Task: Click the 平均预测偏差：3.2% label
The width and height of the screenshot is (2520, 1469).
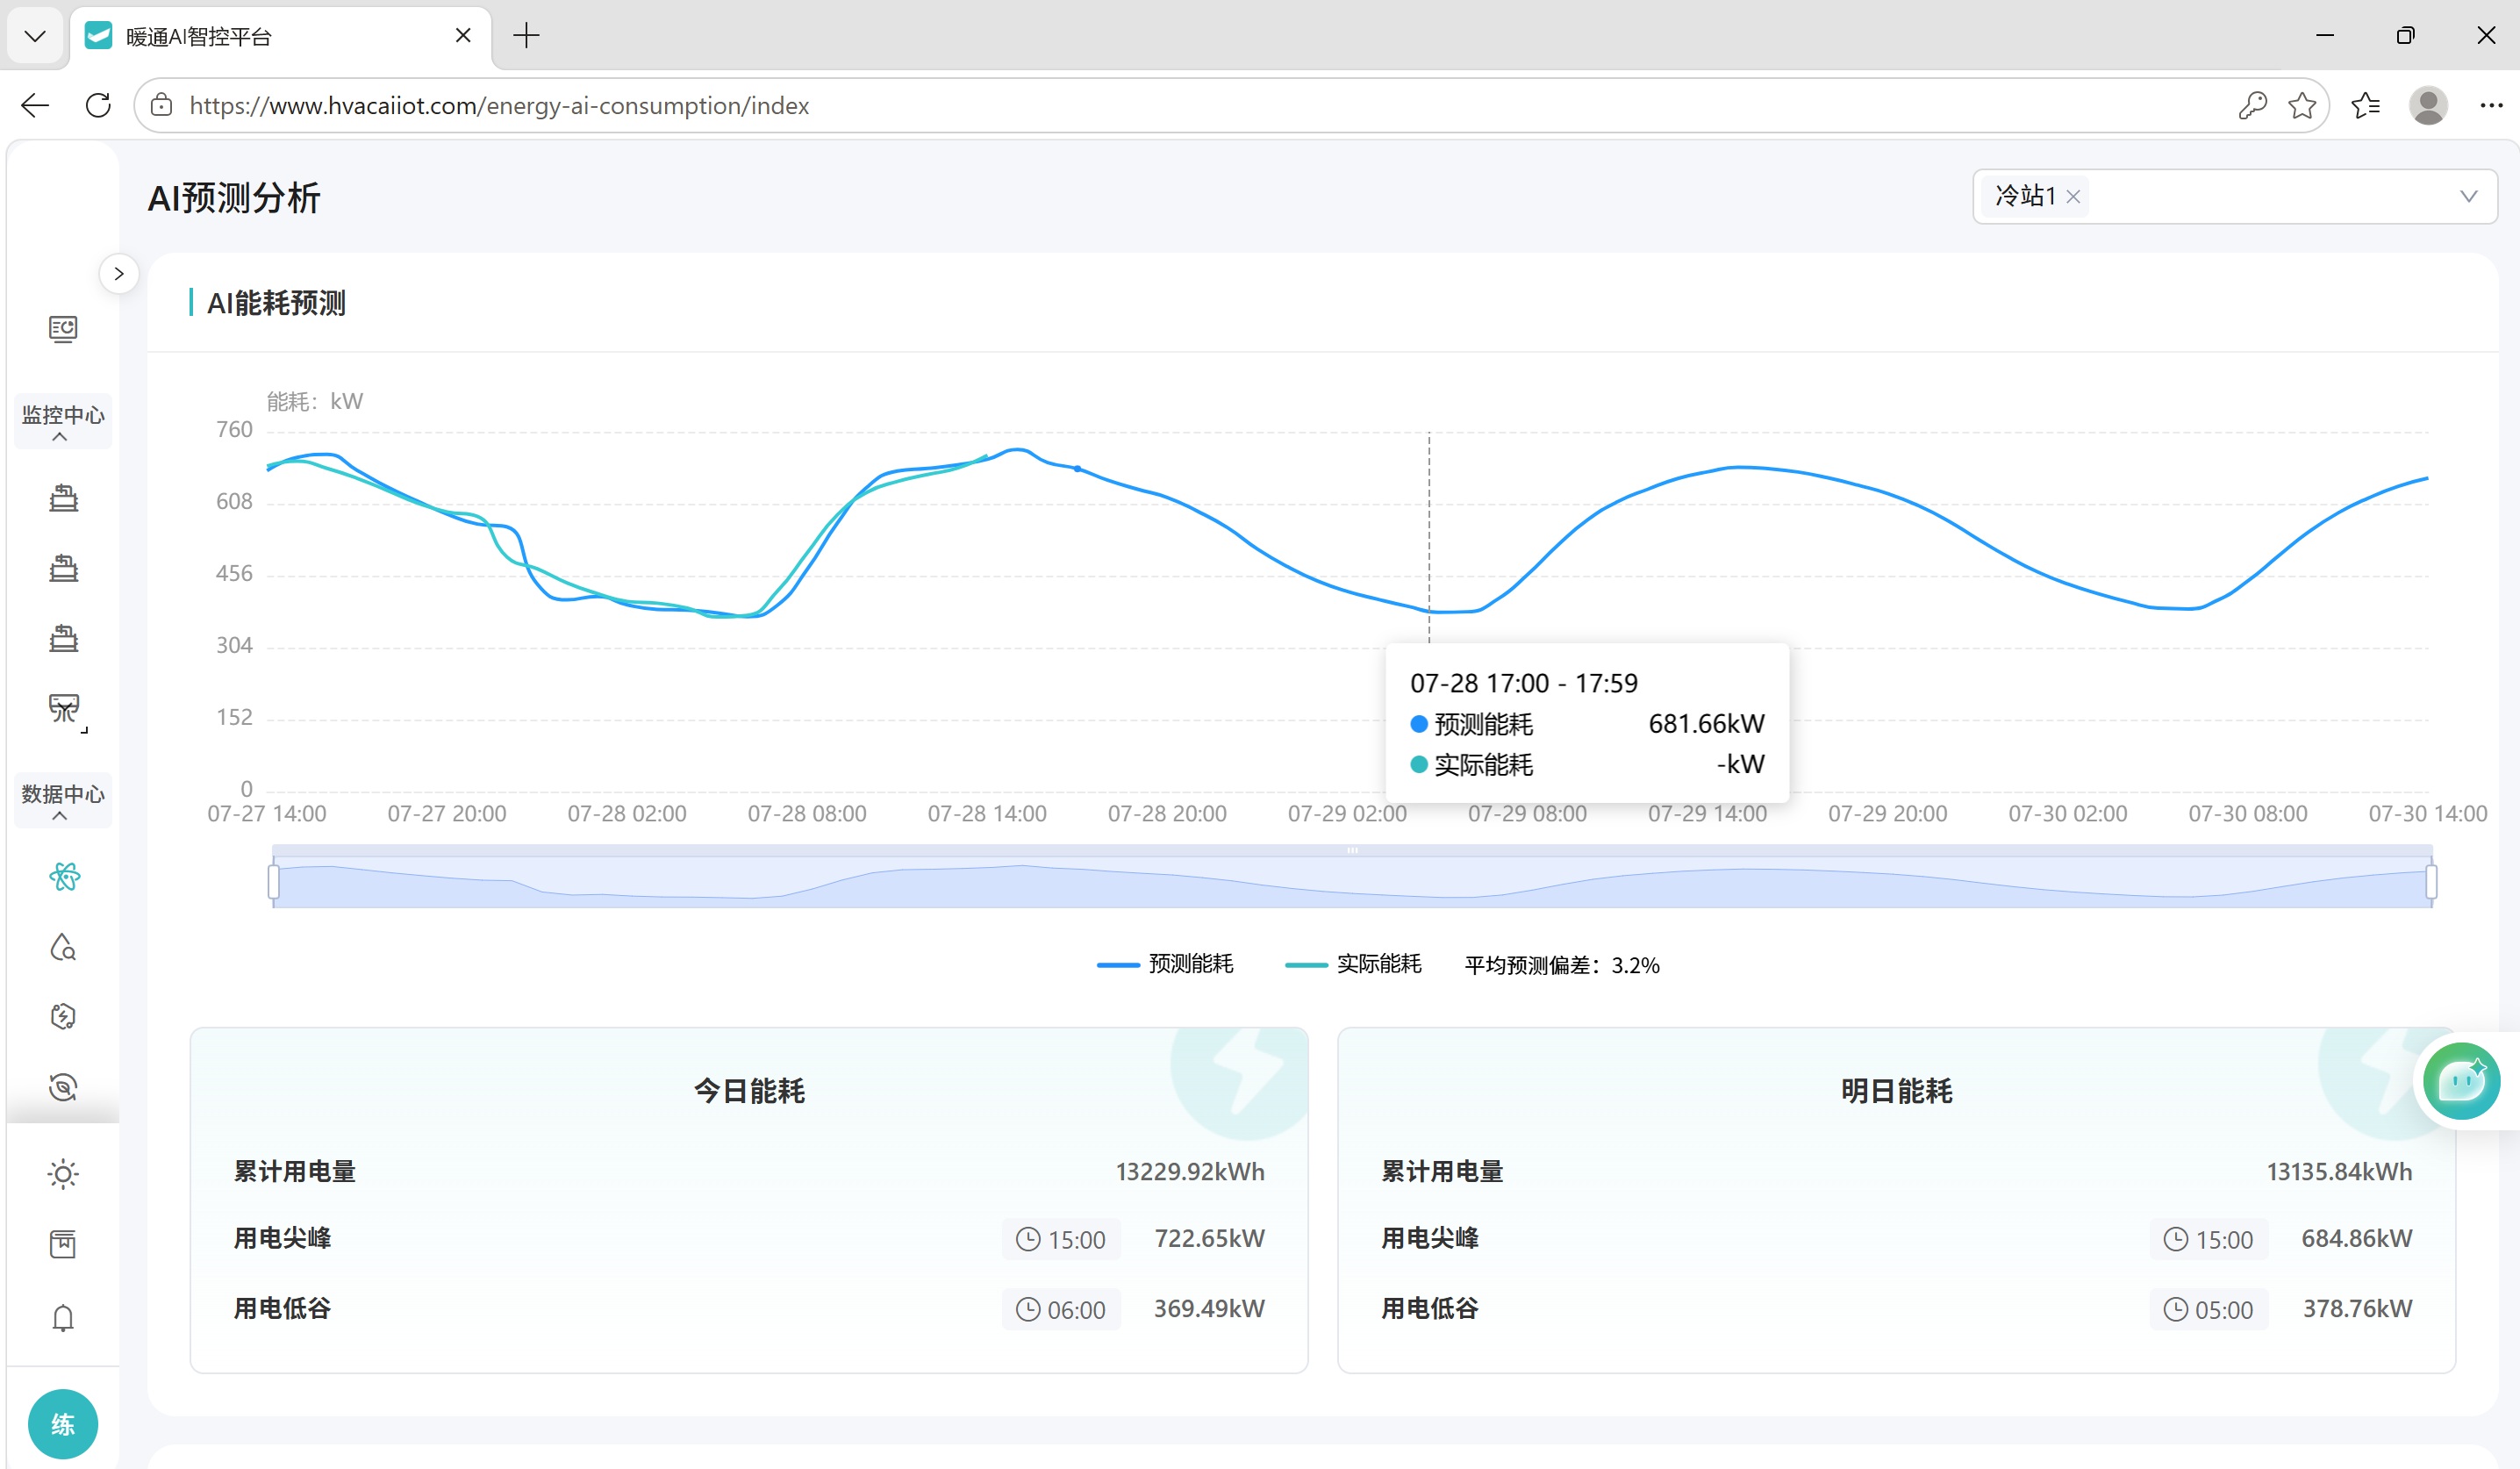Action: pos(1562,965)
